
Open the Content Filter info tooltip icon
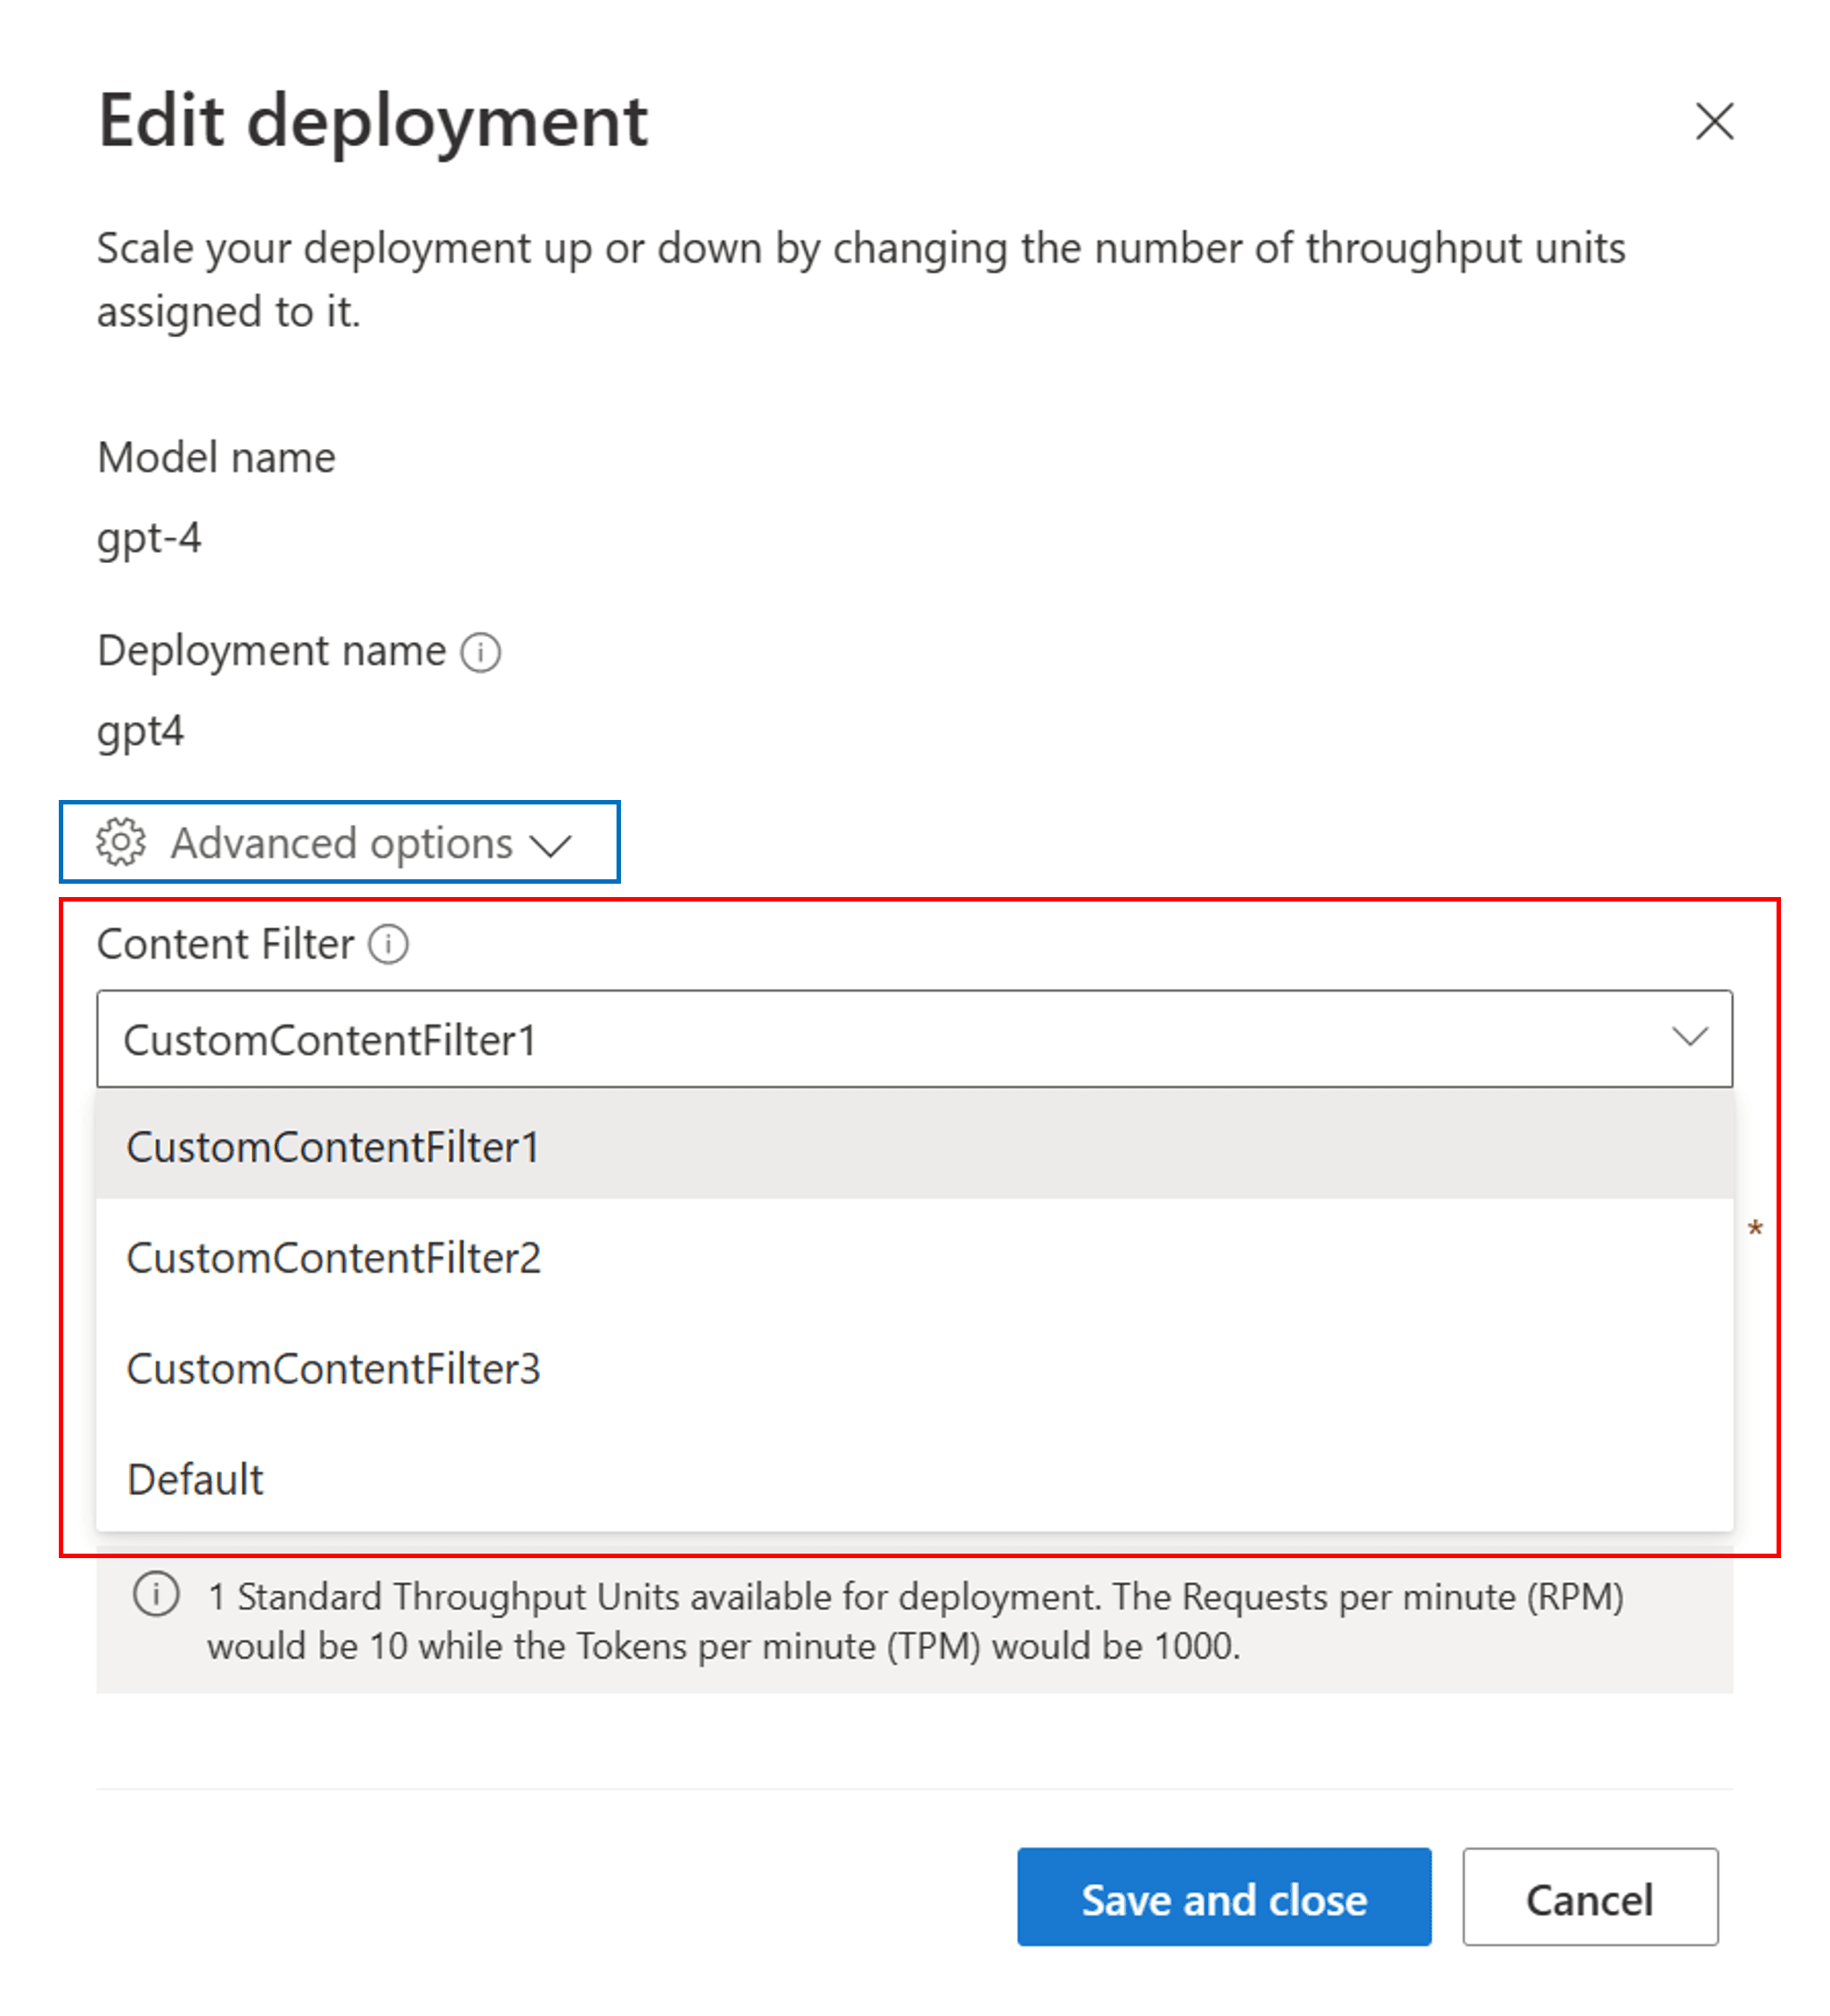click(x=388, y=944)
